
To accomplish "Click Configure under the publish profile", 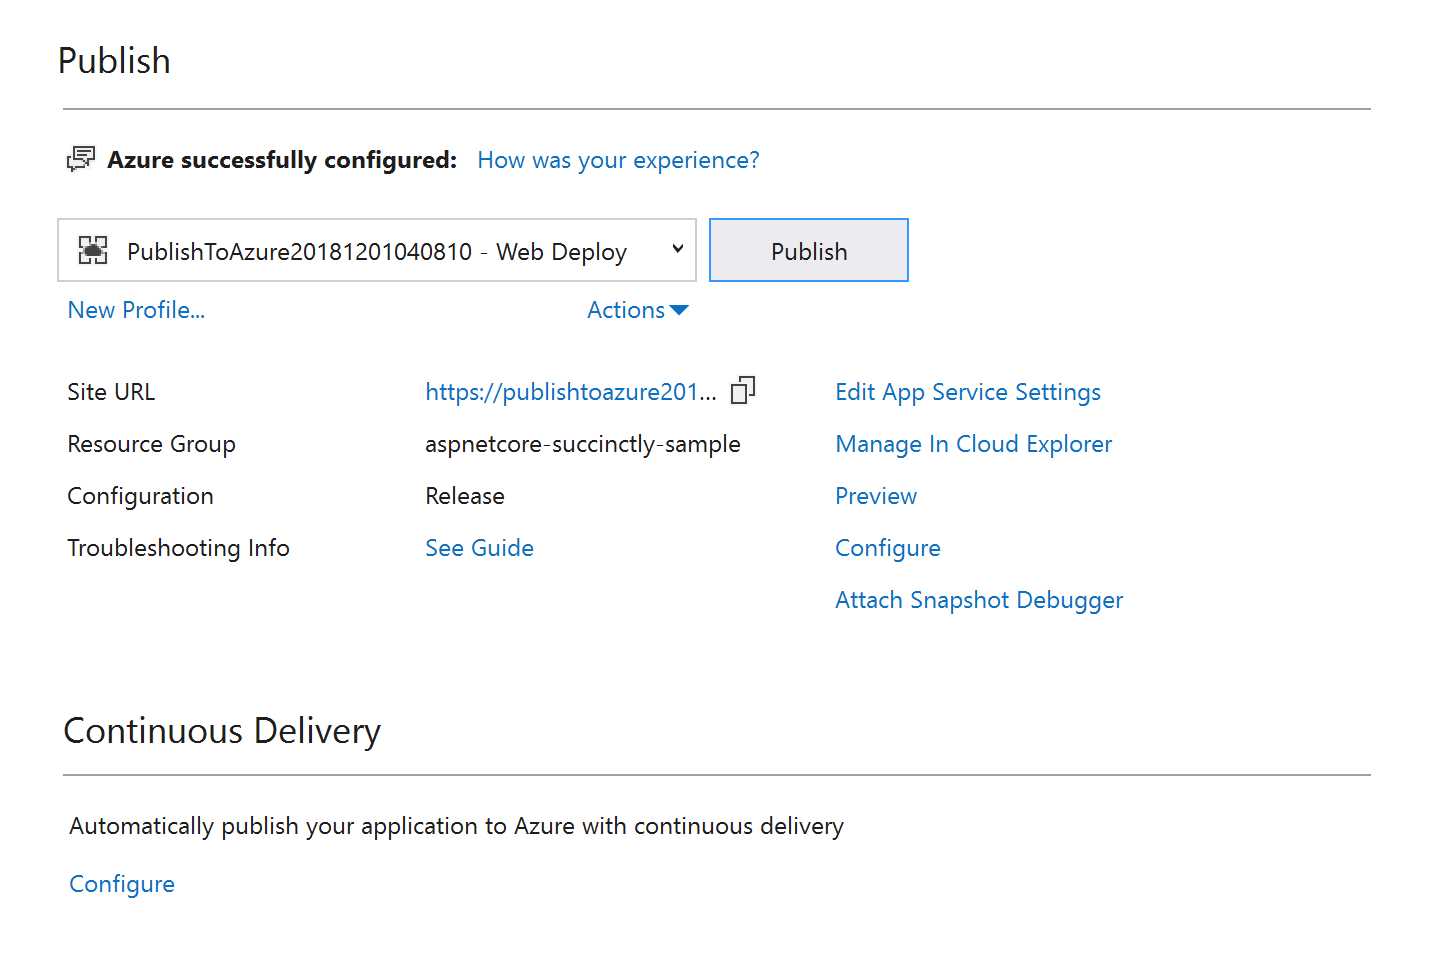I will coord(887,547).
